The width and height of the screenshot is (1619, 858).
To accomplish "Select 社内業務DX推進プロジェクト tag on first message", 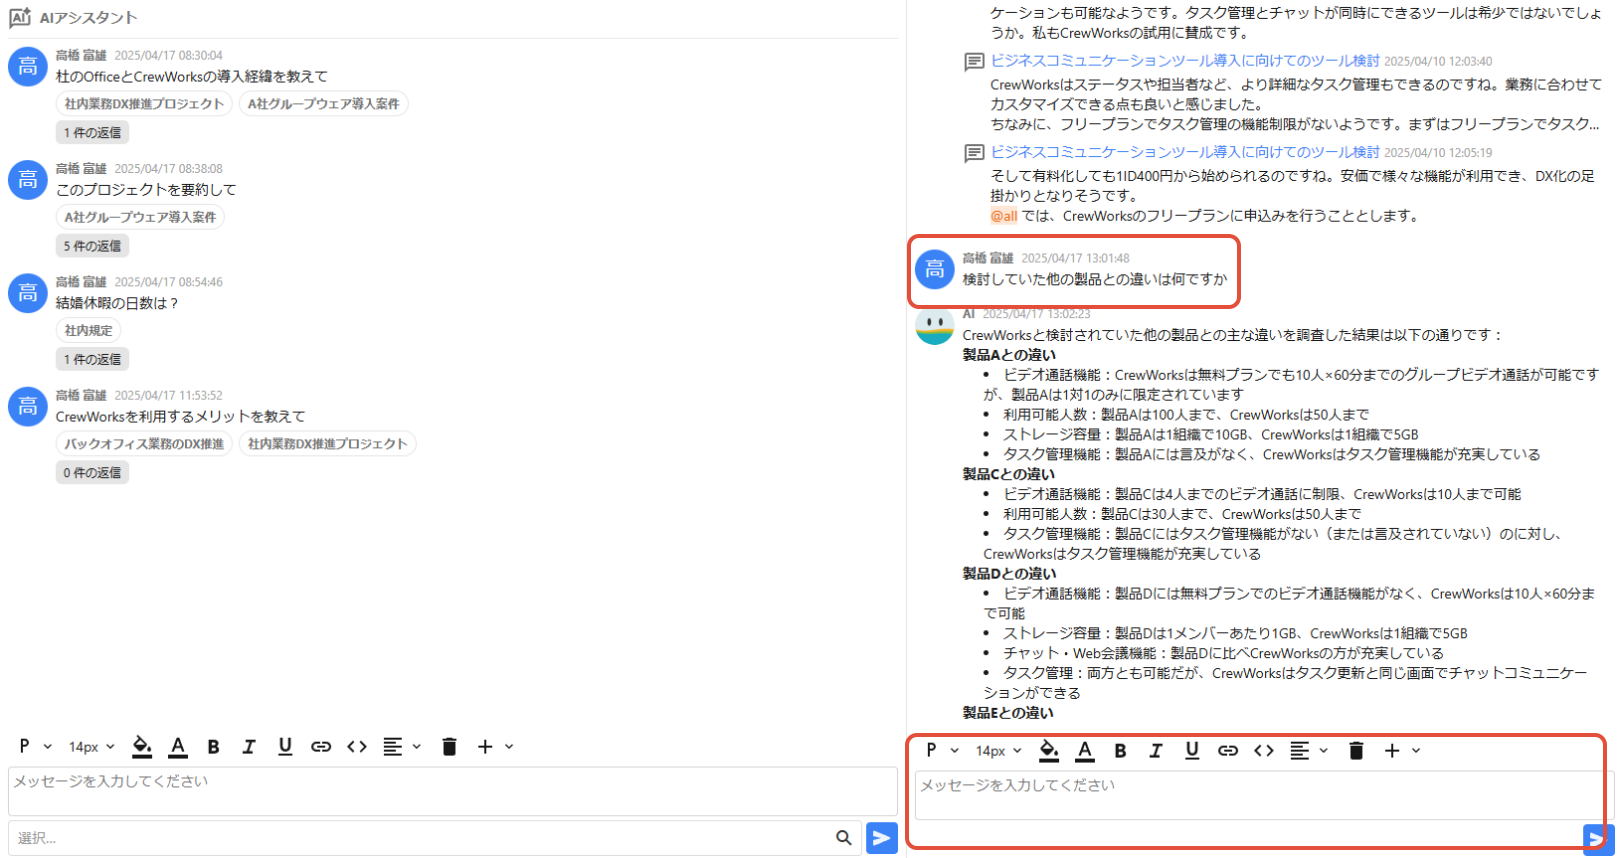I will (x=144, y=104).
